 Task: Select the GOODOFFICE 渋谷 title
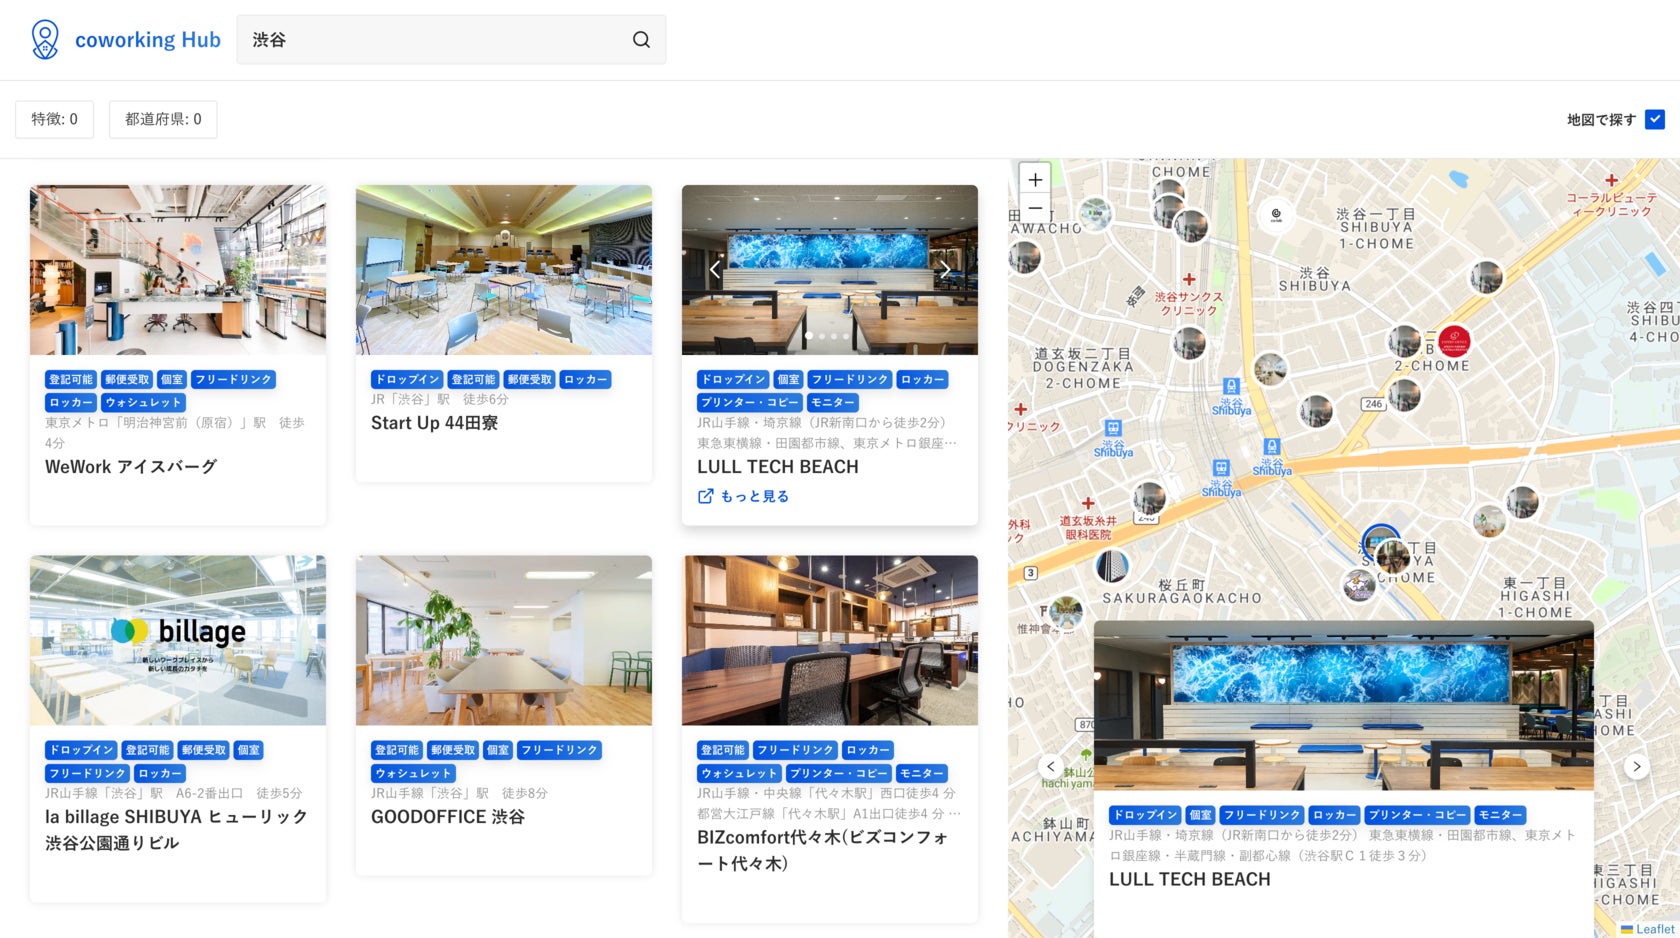point(448,817)
